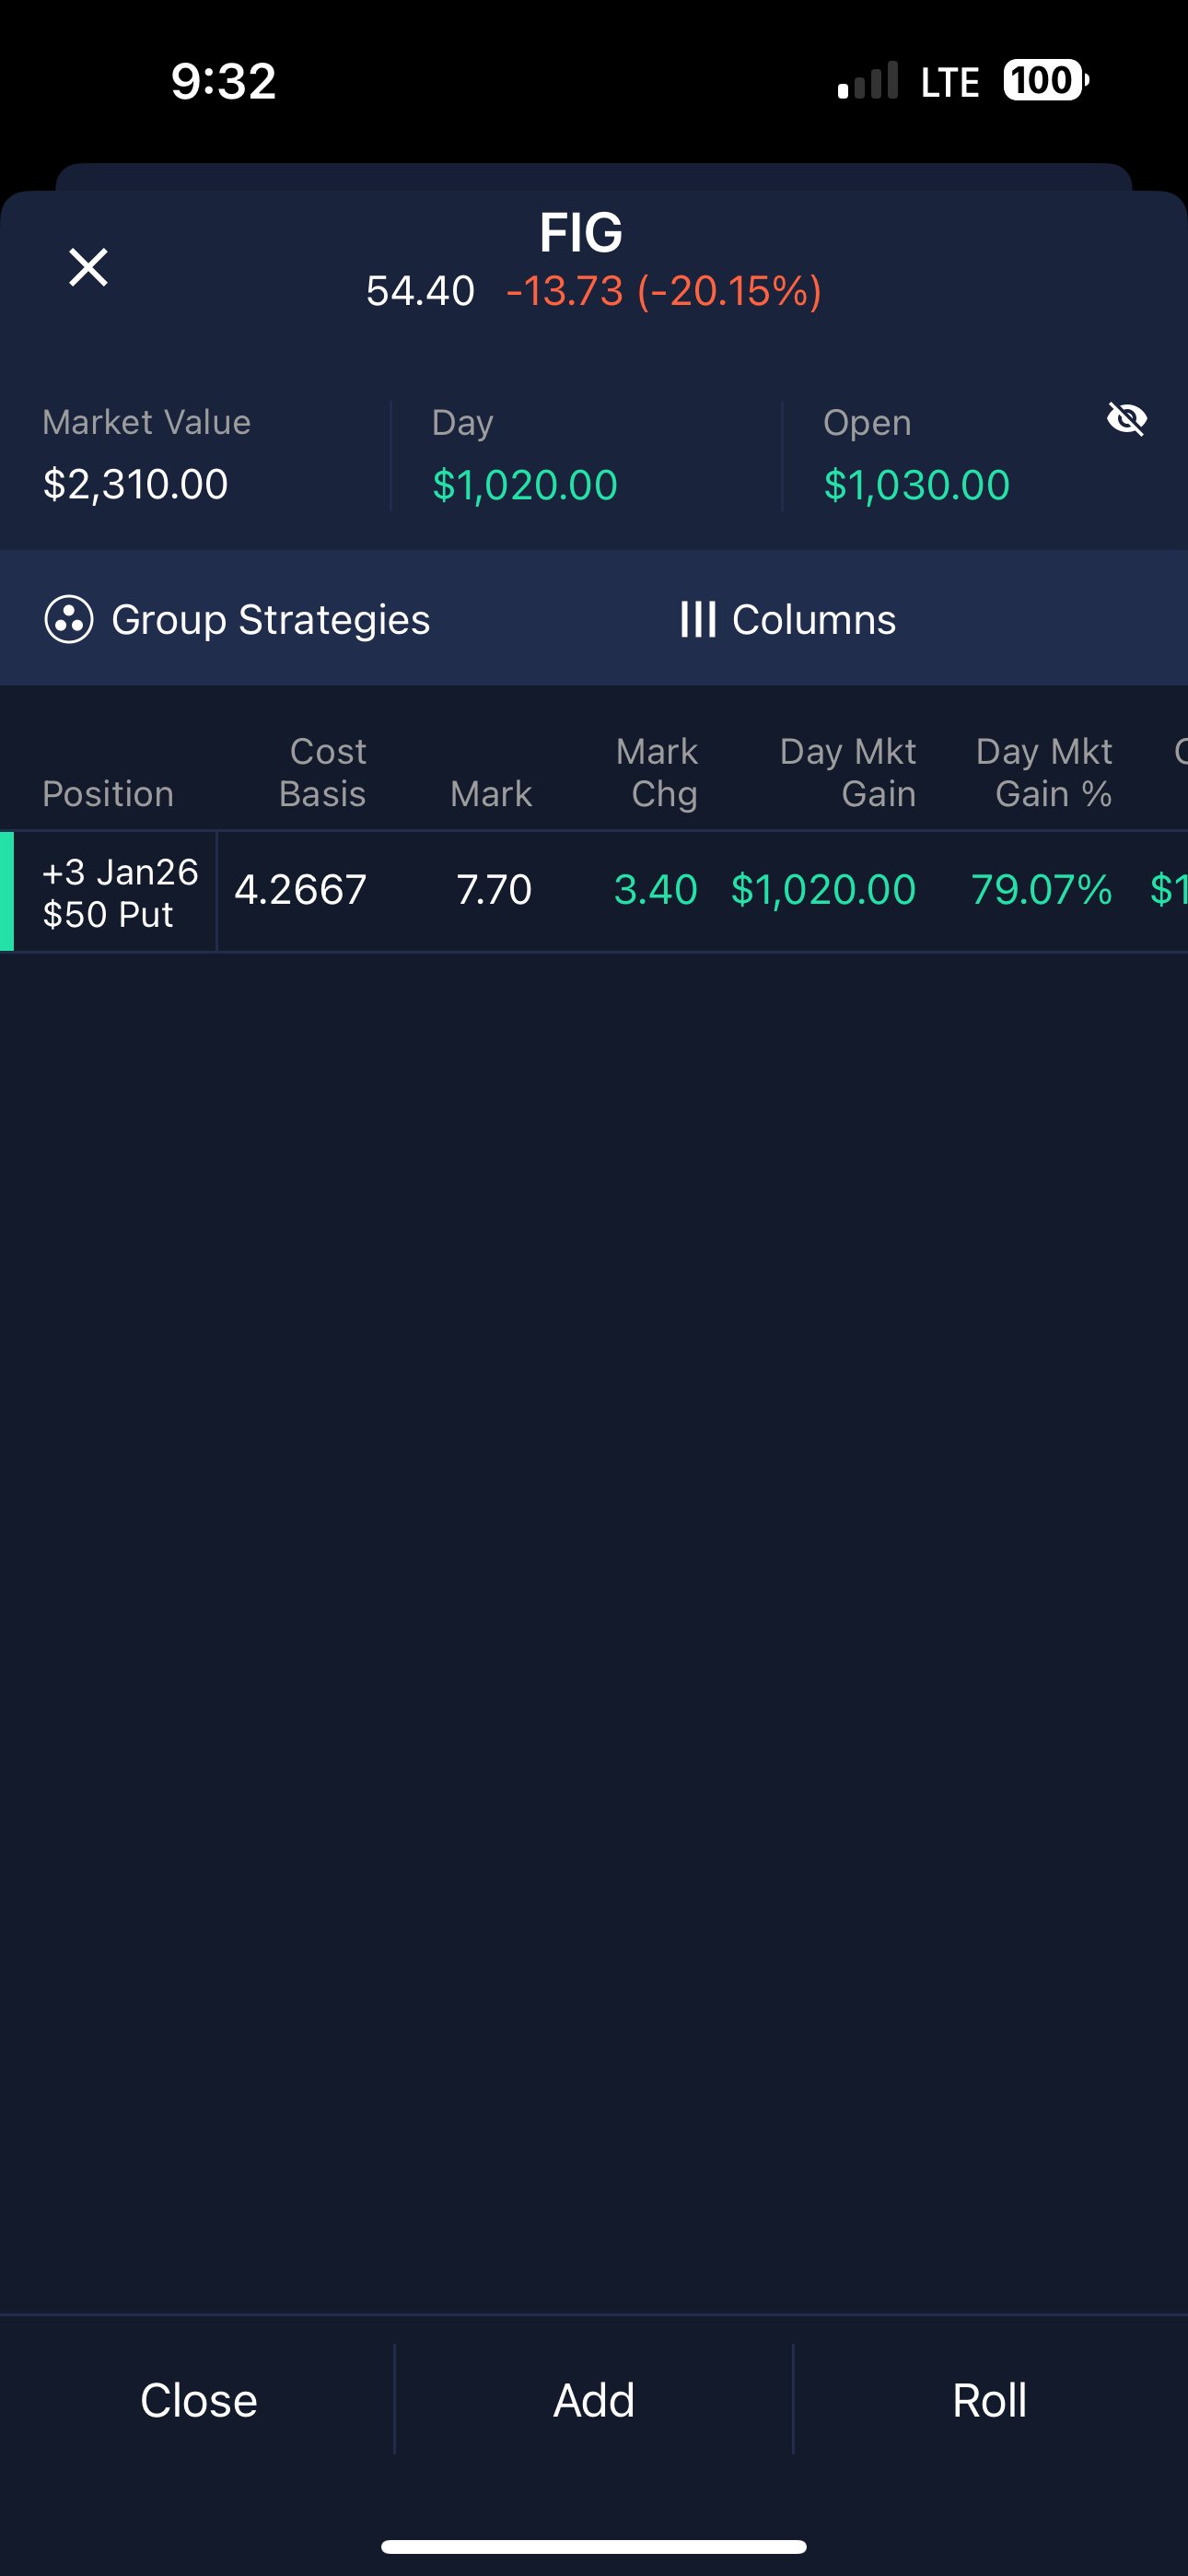
Task: Tap Day Mkt Gain column header
Action: [x=847, y=772]
